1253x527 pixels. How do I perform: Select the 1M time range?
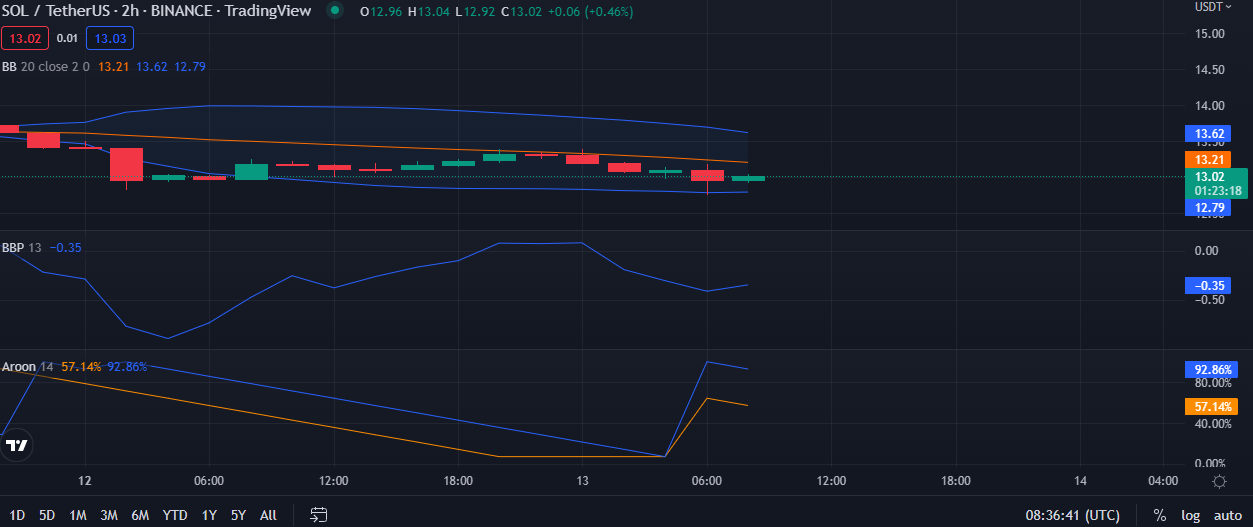click(77, 515)
